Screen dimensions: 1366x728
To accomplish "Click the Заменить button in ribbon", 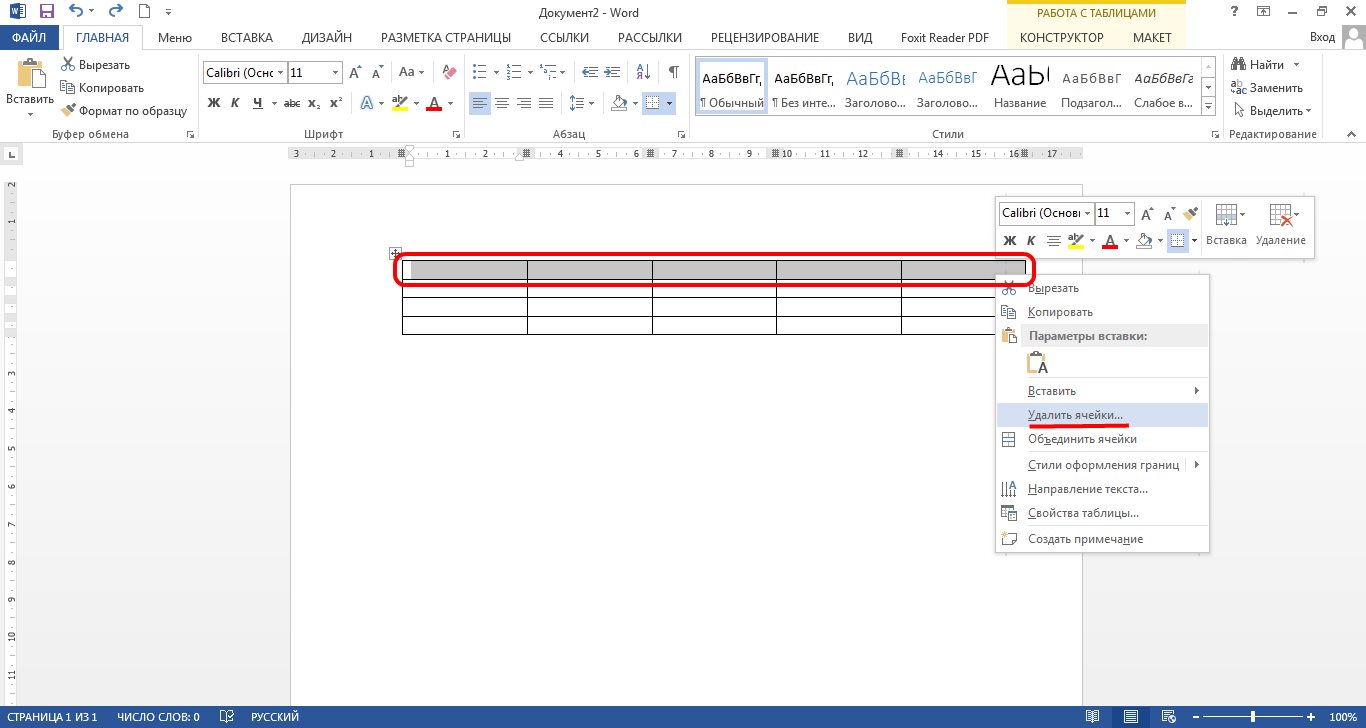I will pyautogui.click(x=1268, y=88).
